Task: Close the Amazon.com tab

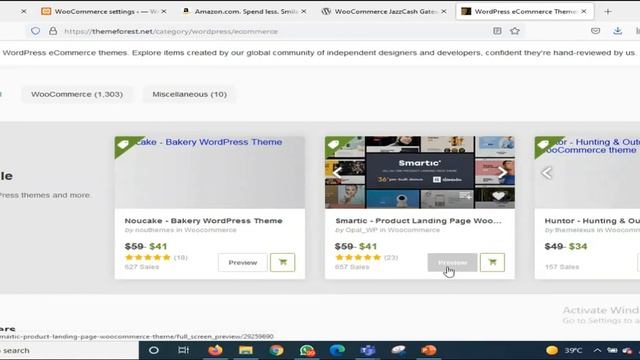Action: point(304,11)
